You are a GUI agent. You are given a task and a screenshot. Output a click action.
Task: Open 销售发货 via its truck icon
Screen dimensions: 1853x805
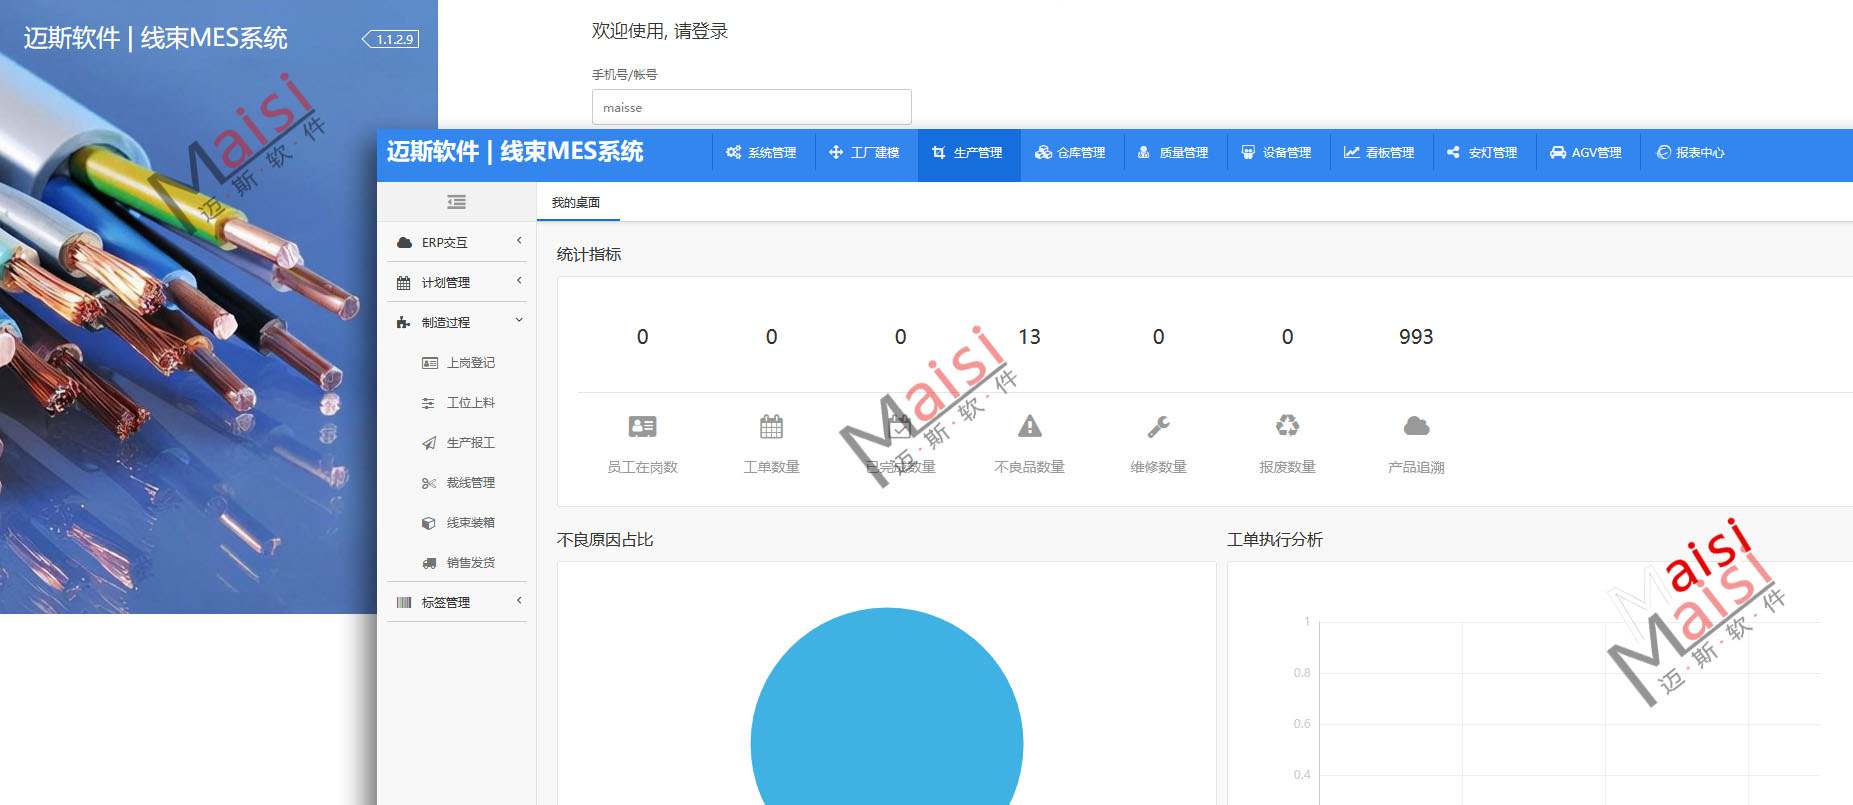pos(429,563)
